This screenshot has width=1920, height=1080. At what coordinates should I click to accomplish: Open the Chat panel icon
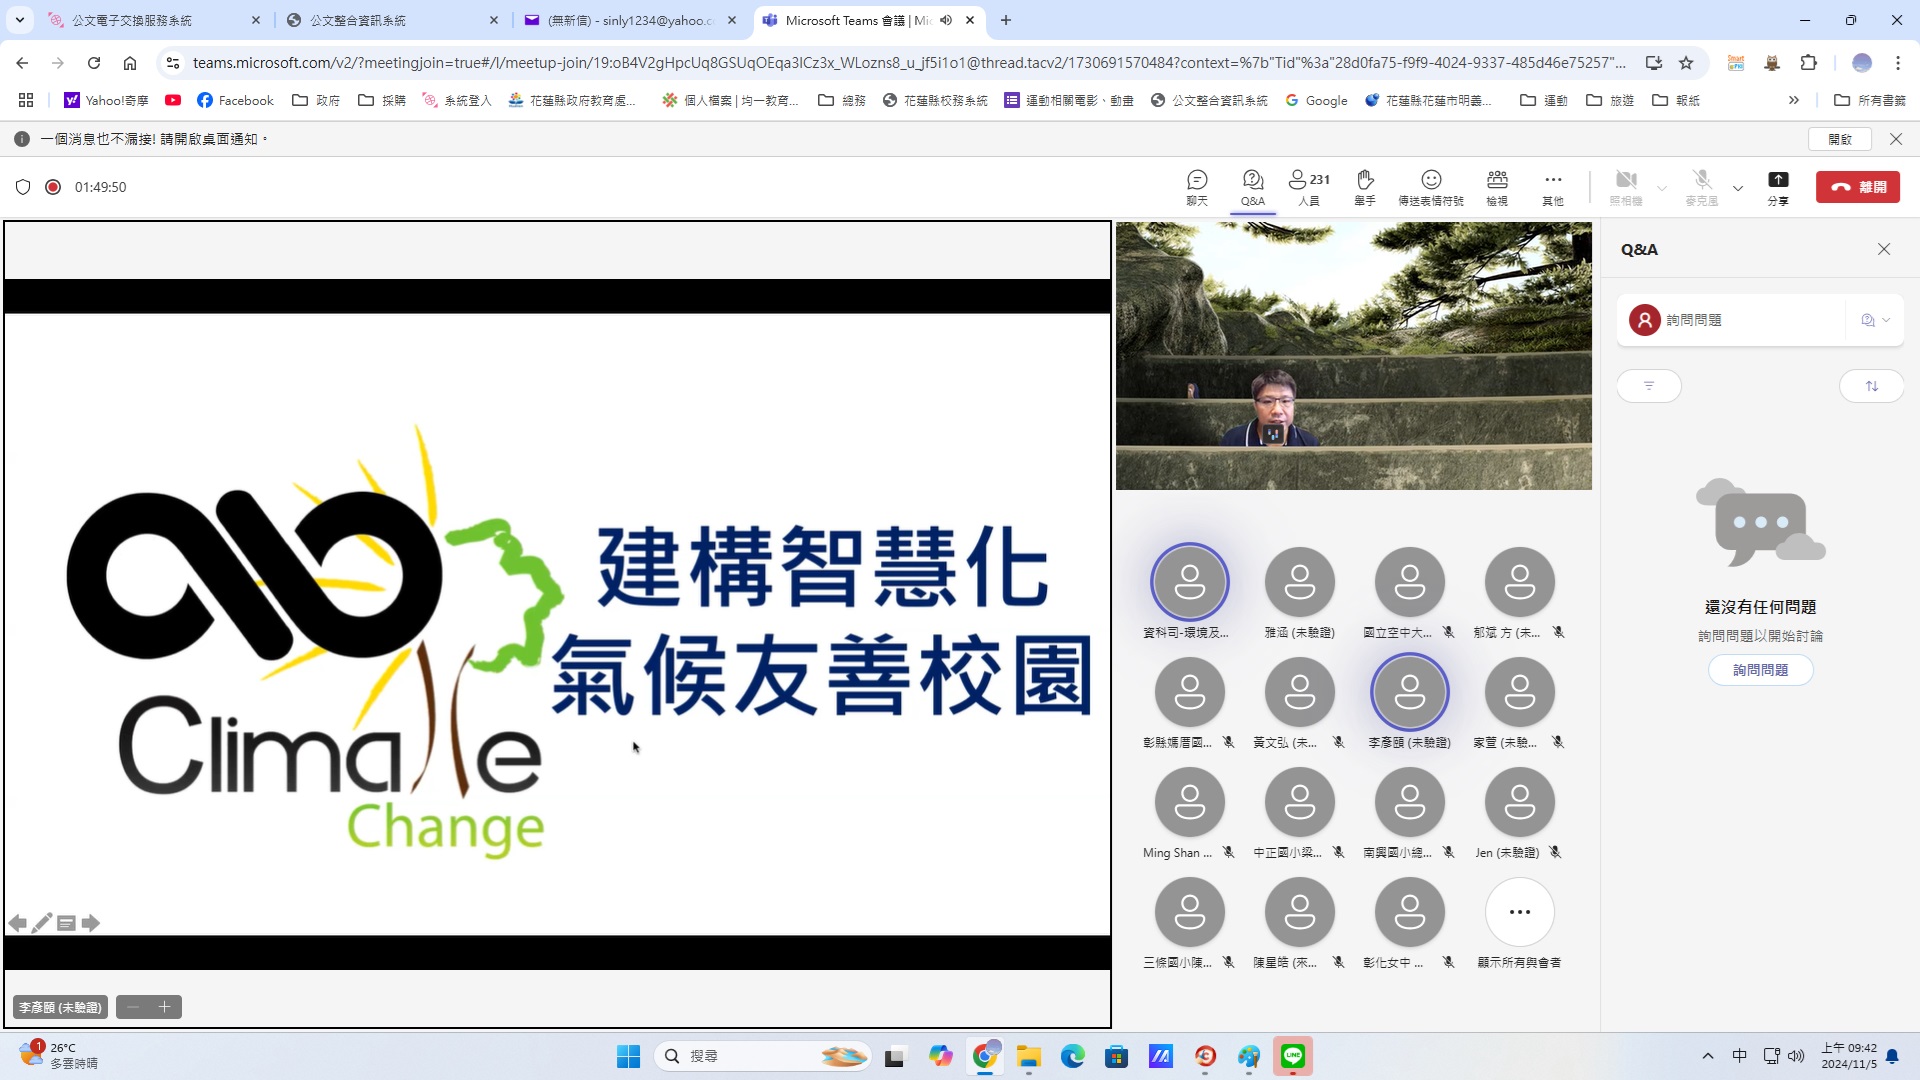pyautogui.click(x=1197, y=186)
